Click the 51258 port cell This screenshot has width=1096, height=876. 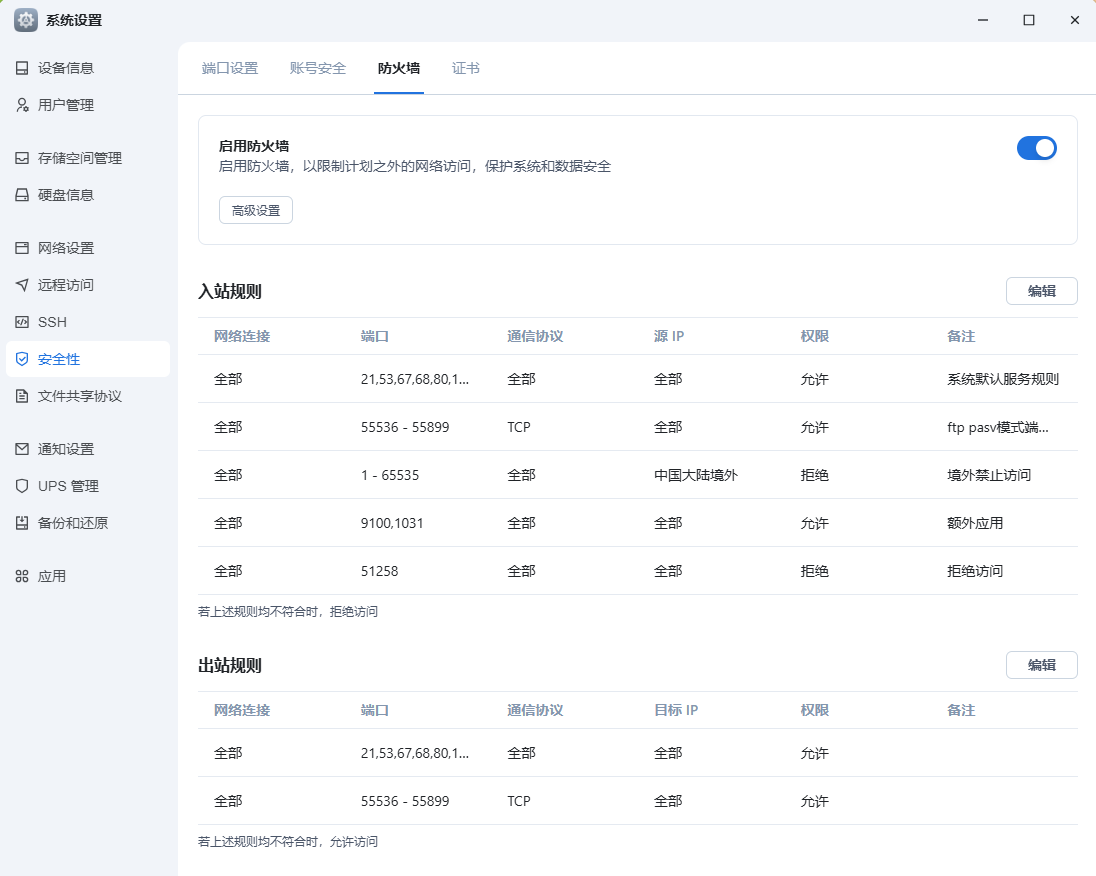click(380, 571)
